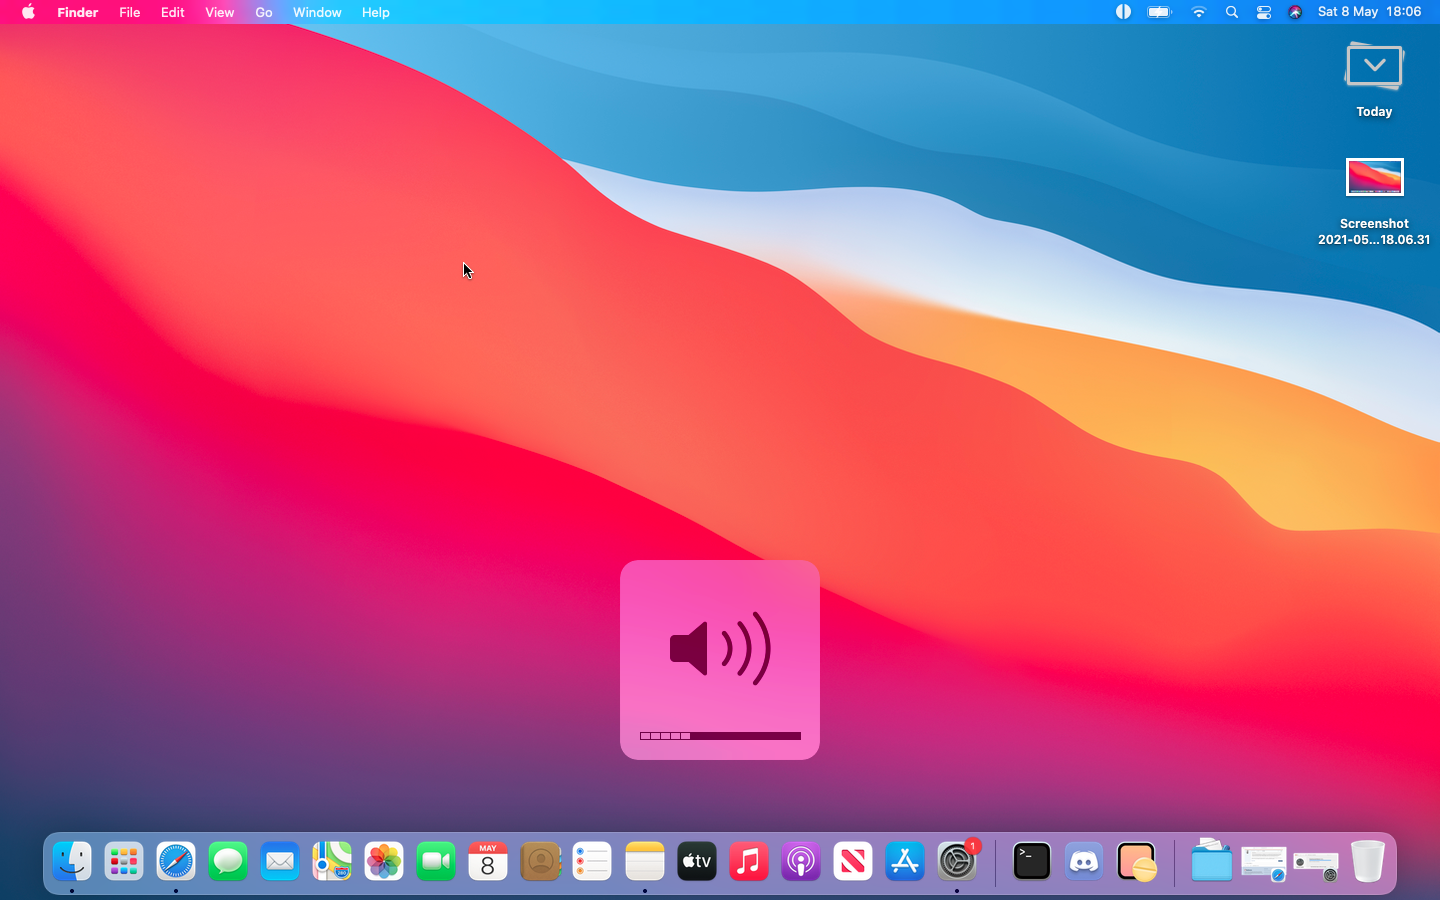1440x900 pixels.
Task: Open the Go menu
Action: 263,12
